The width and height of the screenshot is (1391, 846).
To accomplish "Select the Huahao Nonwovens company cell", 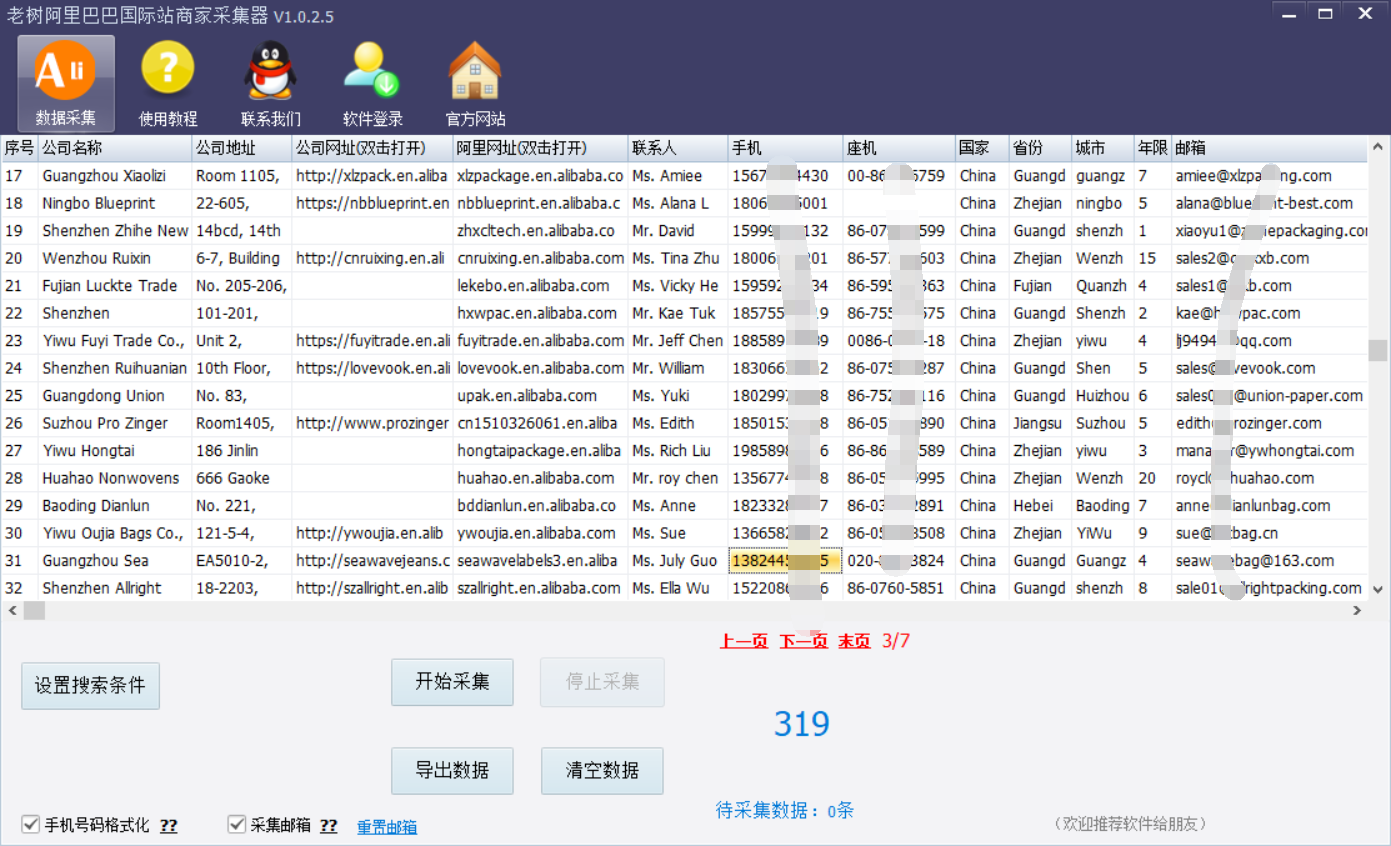I will 115,478.
